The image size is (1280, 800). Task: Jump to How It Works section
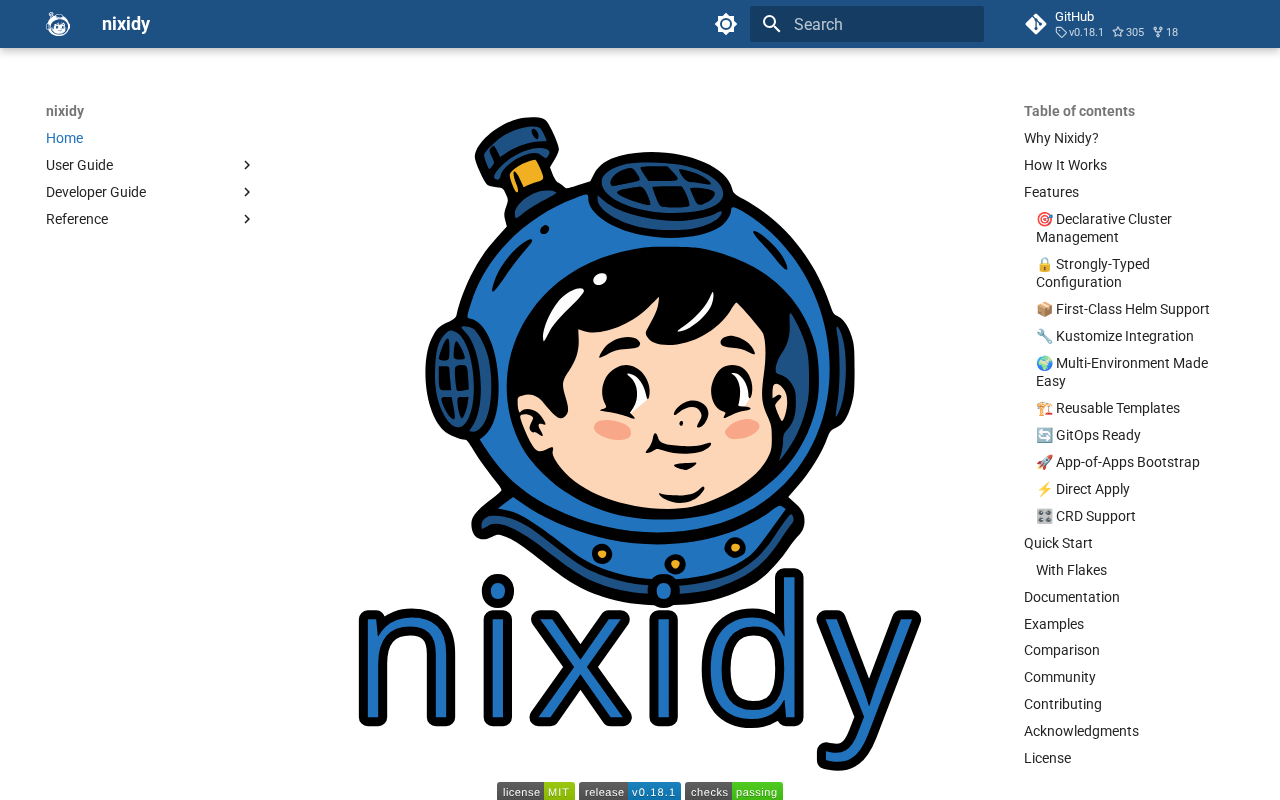point(1065,165)
